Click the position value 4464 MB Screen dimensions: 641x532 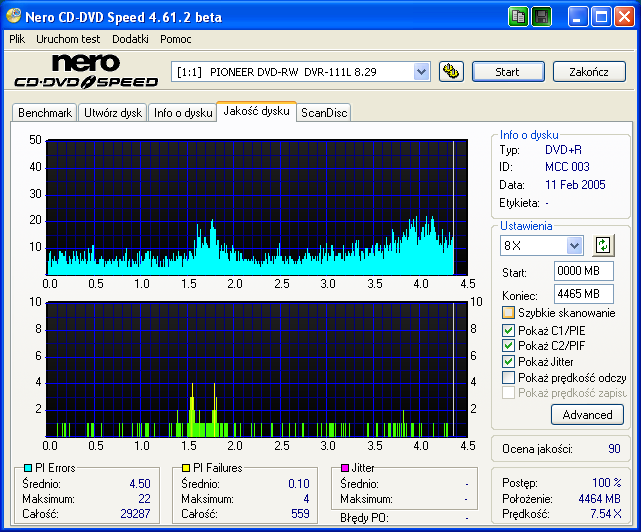[599, 499]
